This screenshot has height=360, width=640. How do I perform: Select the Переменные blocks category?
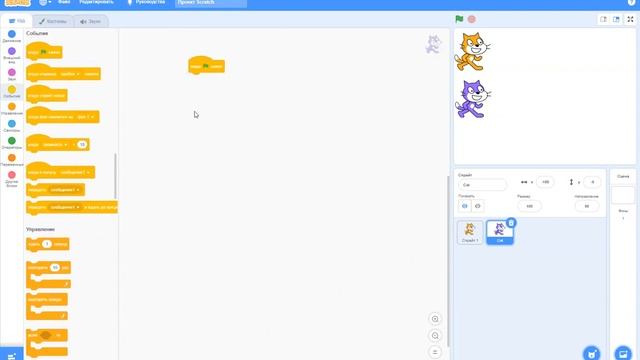coord(12,160)
